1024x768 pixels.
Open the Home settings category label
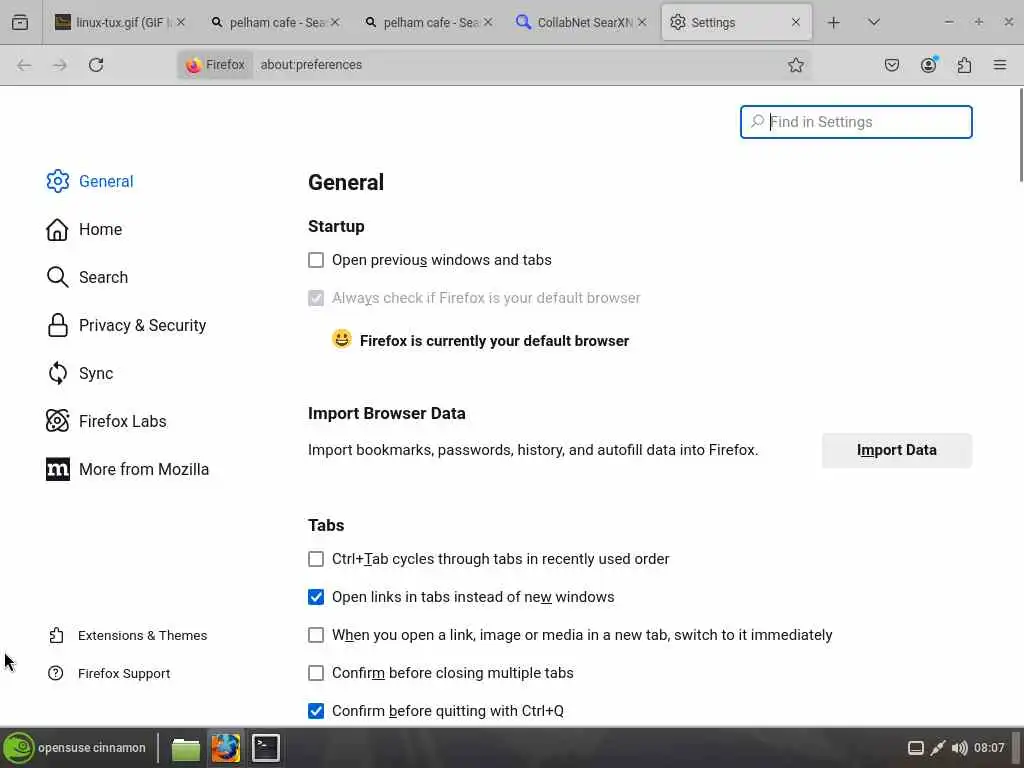[101, 229]
